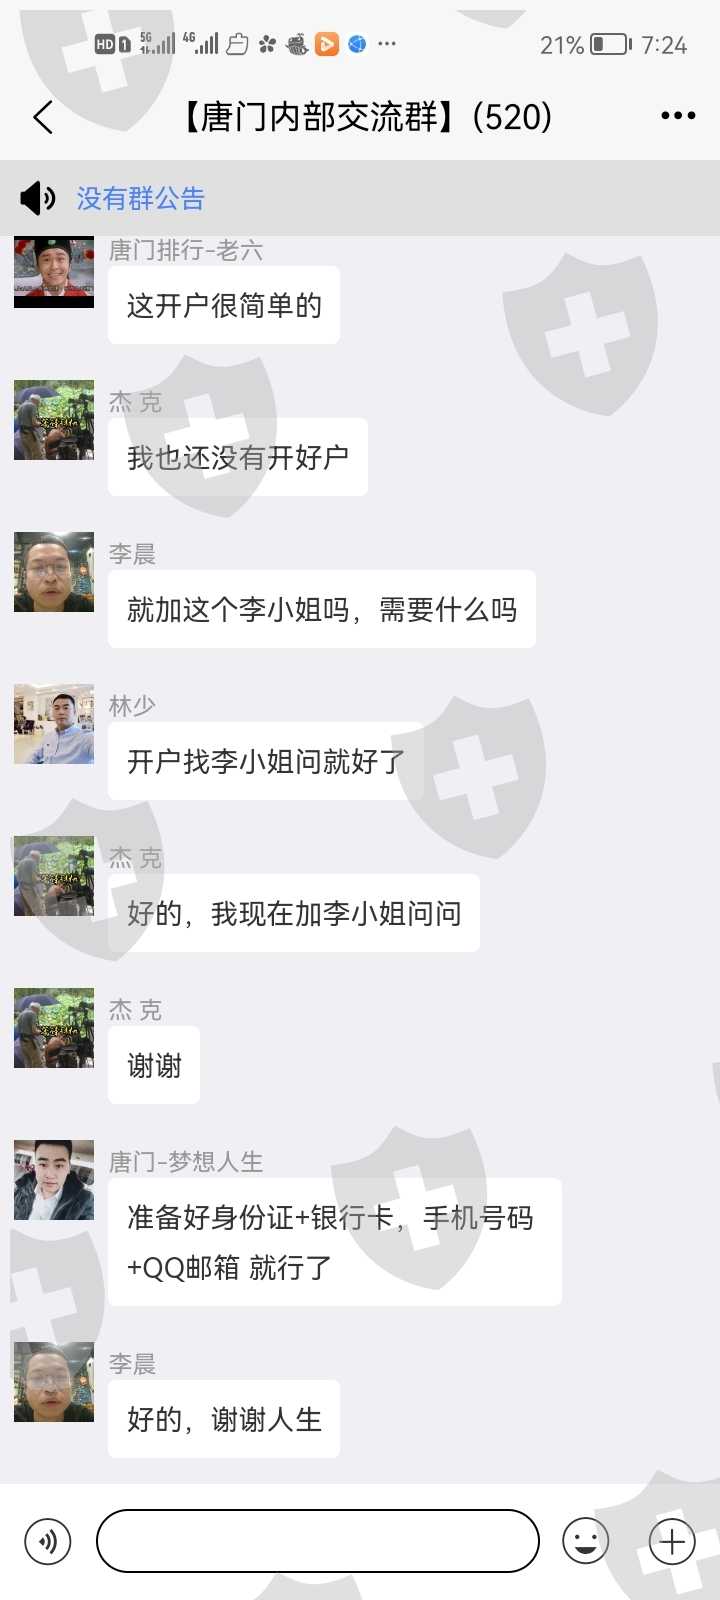Open 没有群公告 announcement link
720x1600 pixels.
[141, 198]
